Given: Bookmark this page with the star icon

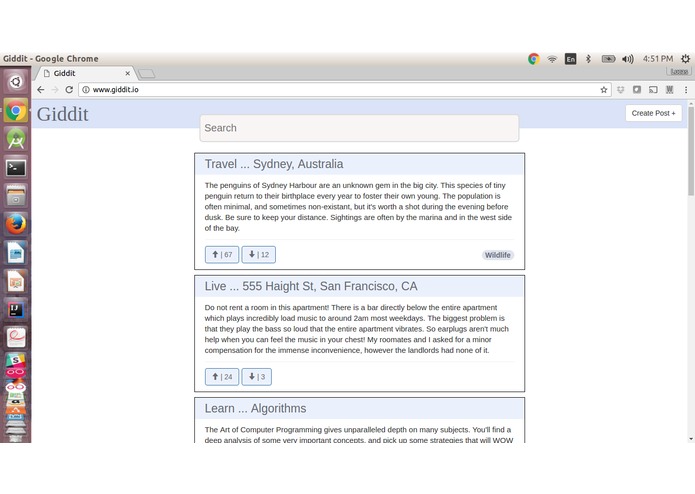Looking at the screenshot, I should click(603, 89).
